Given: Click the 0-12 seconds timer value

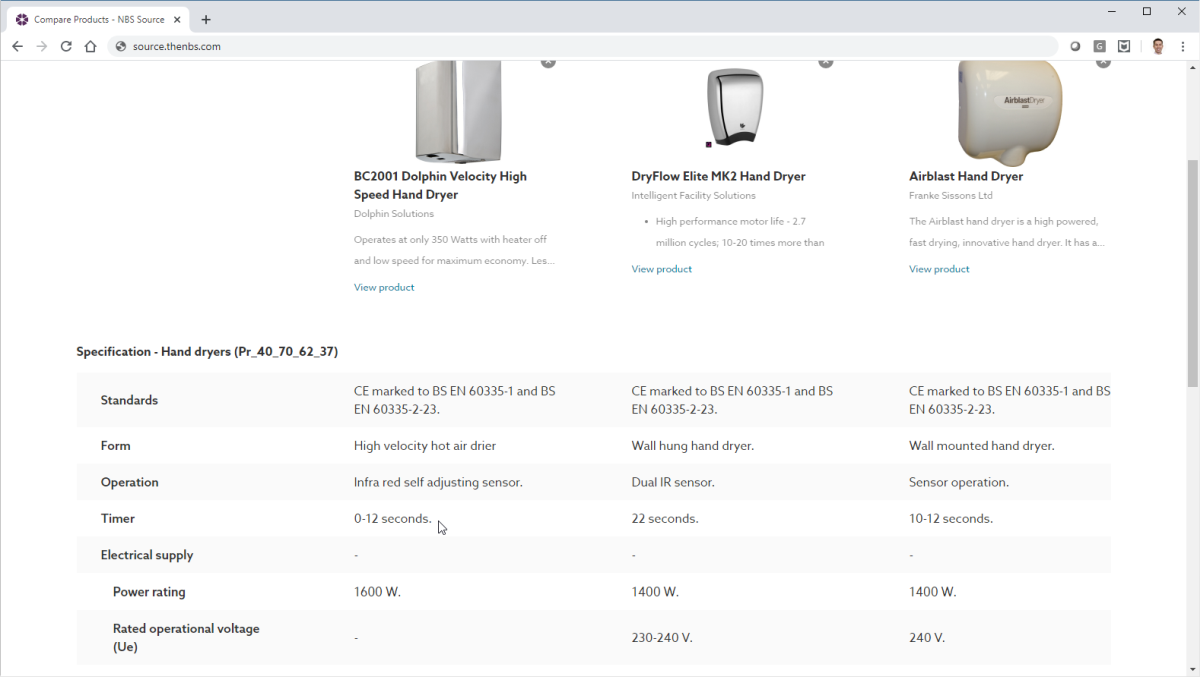Looking at the screenshot, I should [393, 519].
